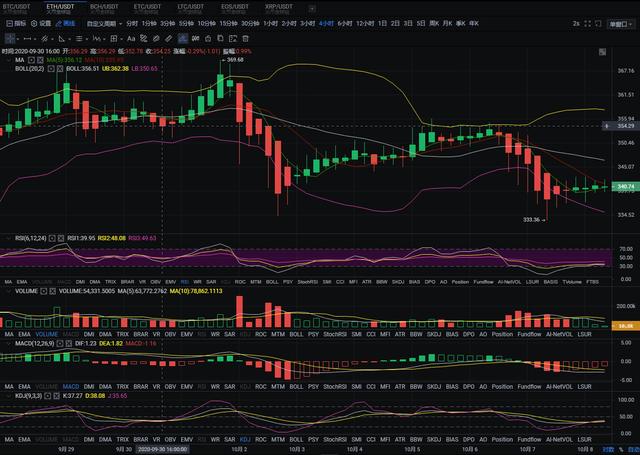640x455 pixels.
Task: Open RSI(6,12,24) indicator settings icon
Action: pyautogui.click(x=52, y=238)
